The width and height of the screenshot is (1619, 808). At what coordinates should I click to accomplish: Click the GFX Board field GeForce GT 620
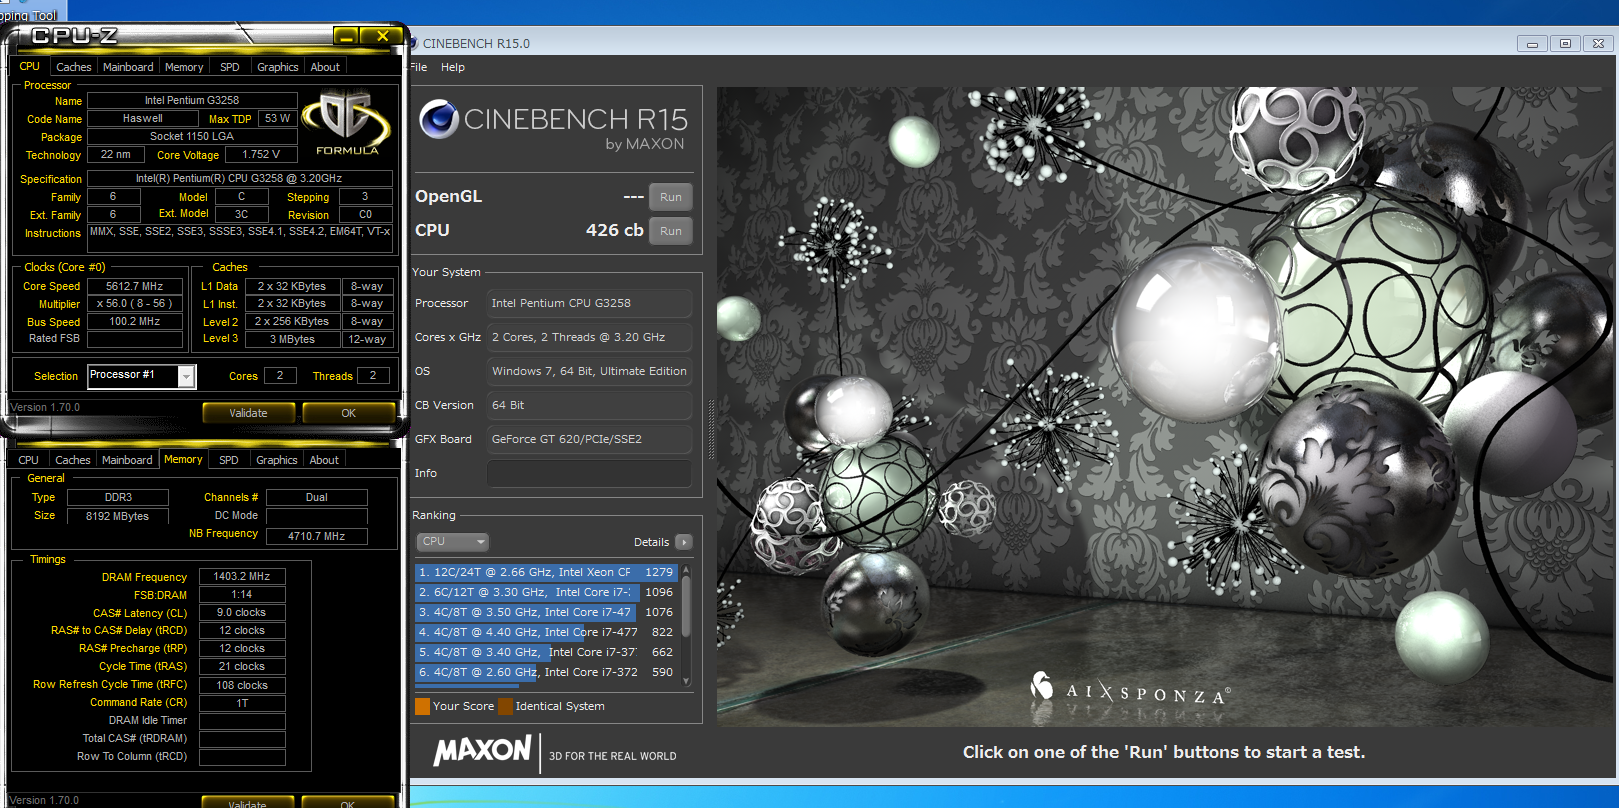(x=589, y=439)
